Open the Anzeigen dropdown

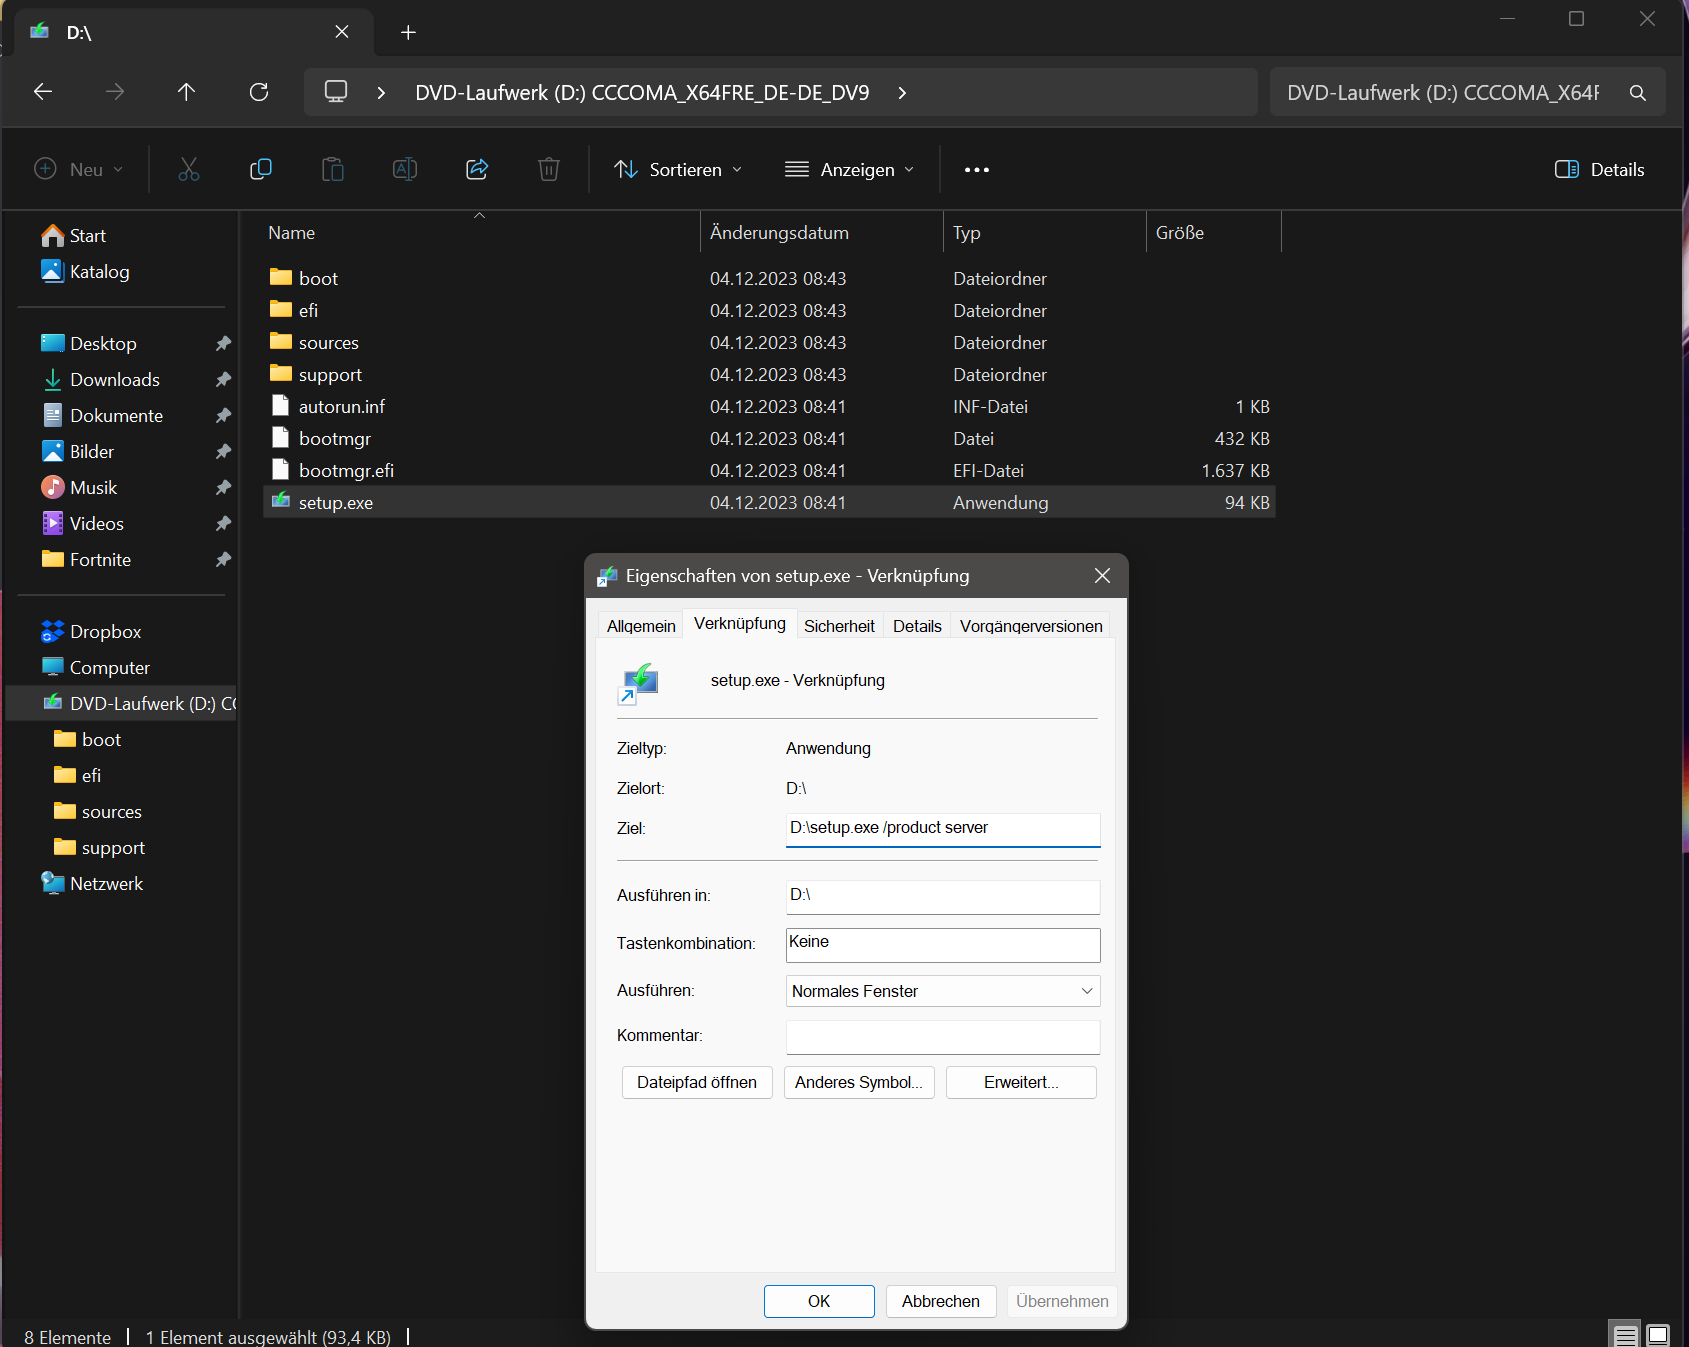pyautogui.click(x=850, y=169)
